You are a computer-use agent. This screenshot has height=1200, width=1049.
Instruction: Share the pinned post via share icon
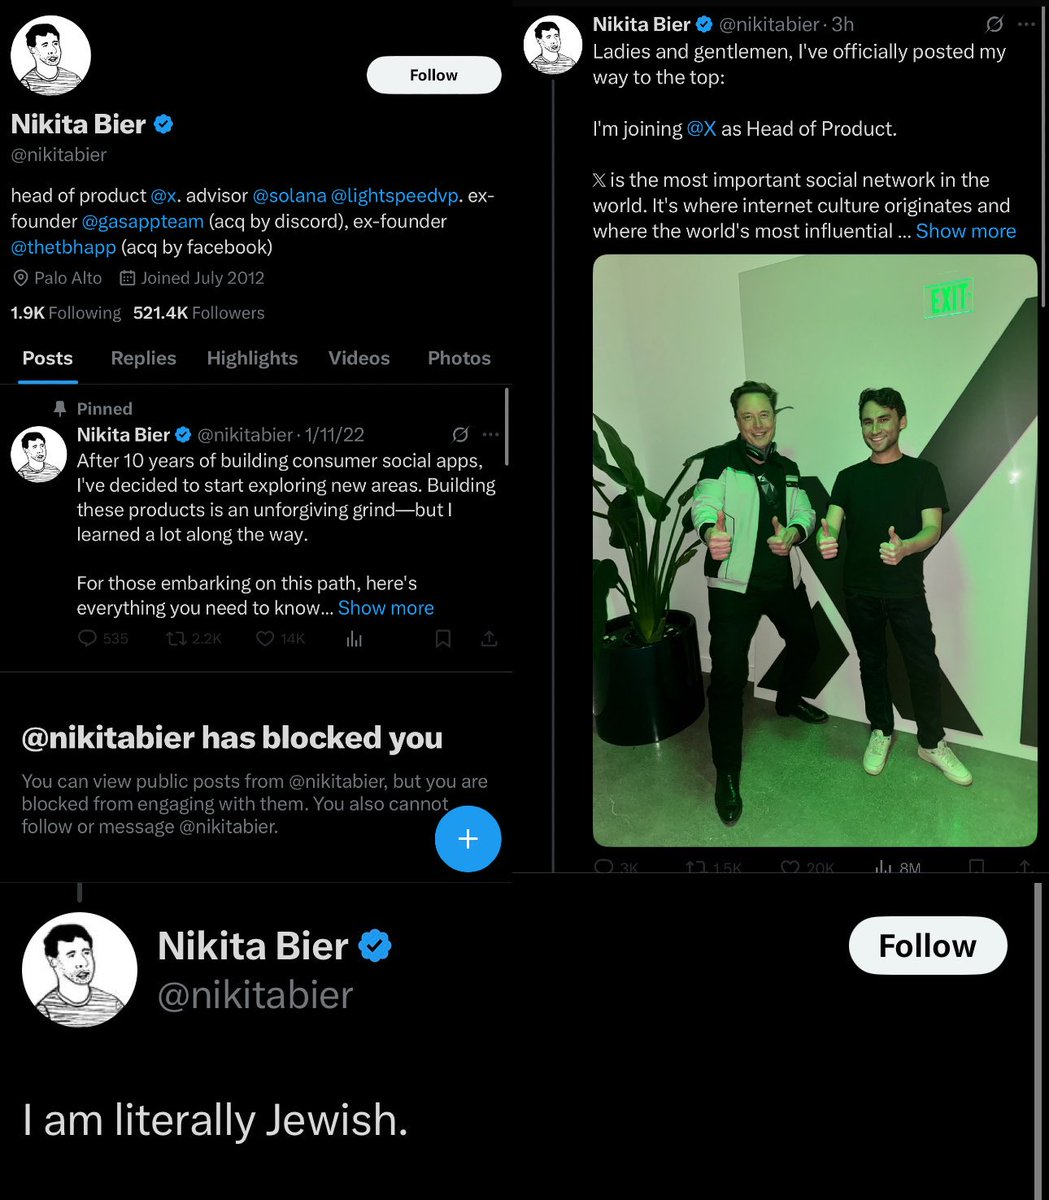click(x=489, y=638)
